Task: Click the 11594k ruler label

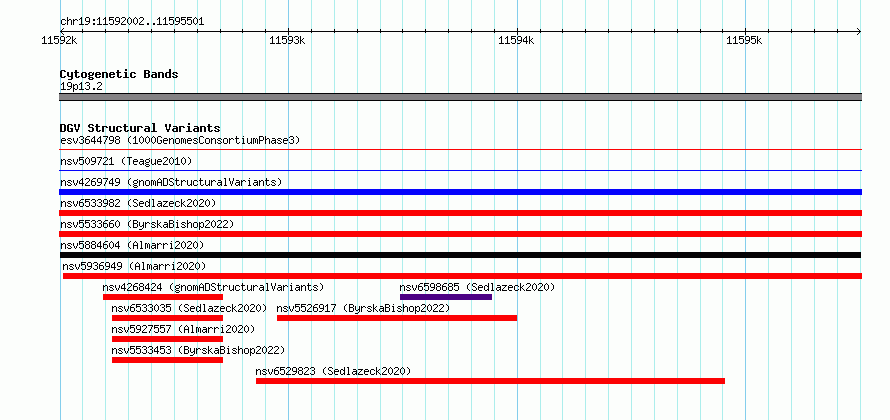Action: point(516,40)
